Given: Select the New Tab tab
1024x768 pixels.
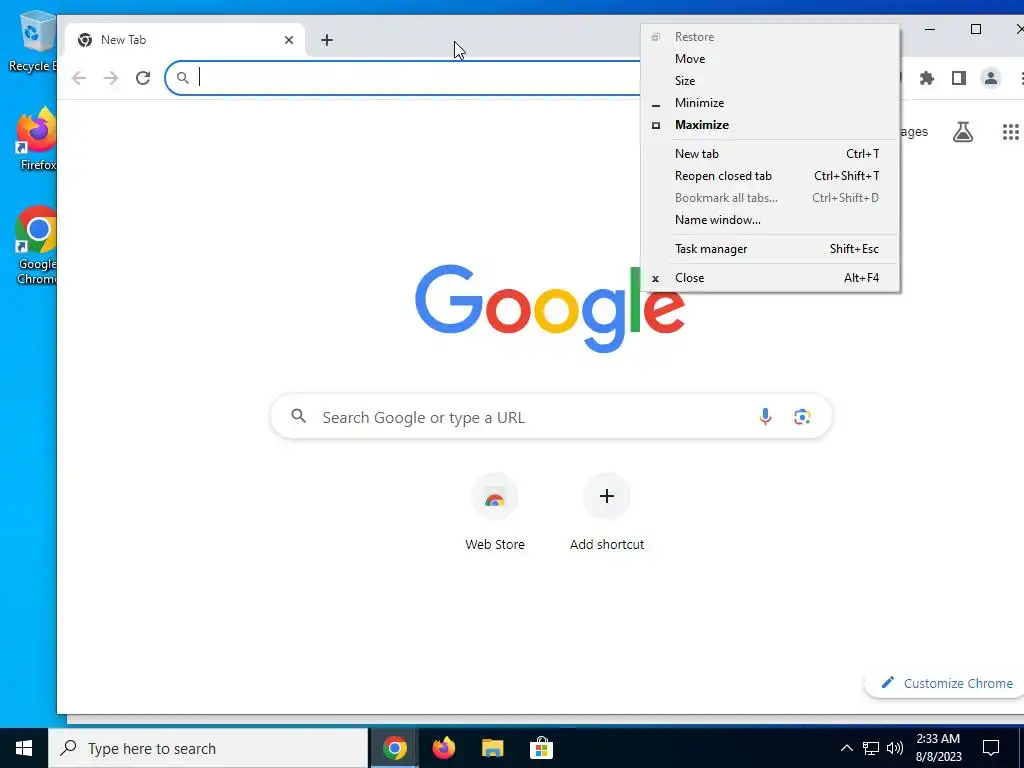Looking at the screenshot, I should (x=185, y=40).
